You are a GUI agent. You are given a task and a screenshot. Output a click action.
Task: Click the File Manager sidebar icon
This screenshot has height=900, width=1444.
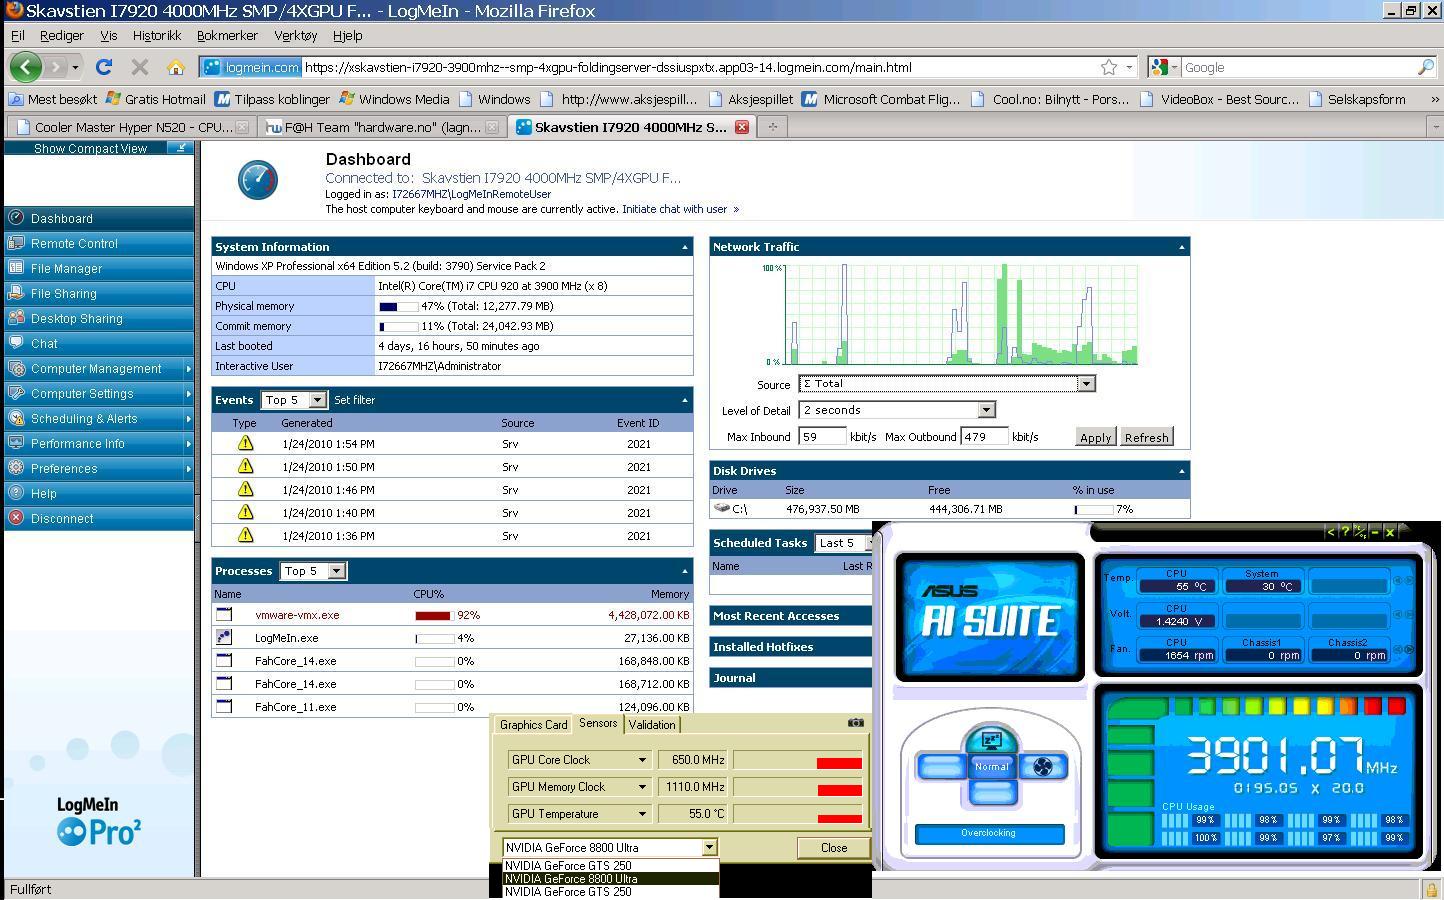pyautogui.click(x=16, y=268)
